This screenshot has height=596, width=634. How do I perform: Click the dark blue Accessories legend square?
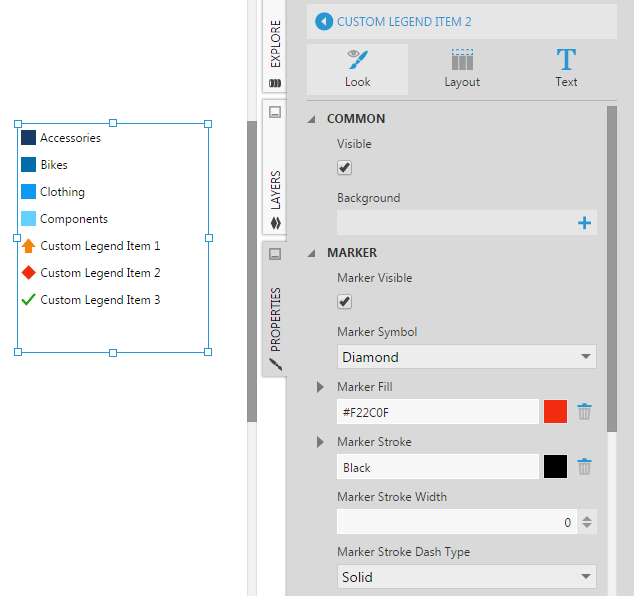click(29, 138)
